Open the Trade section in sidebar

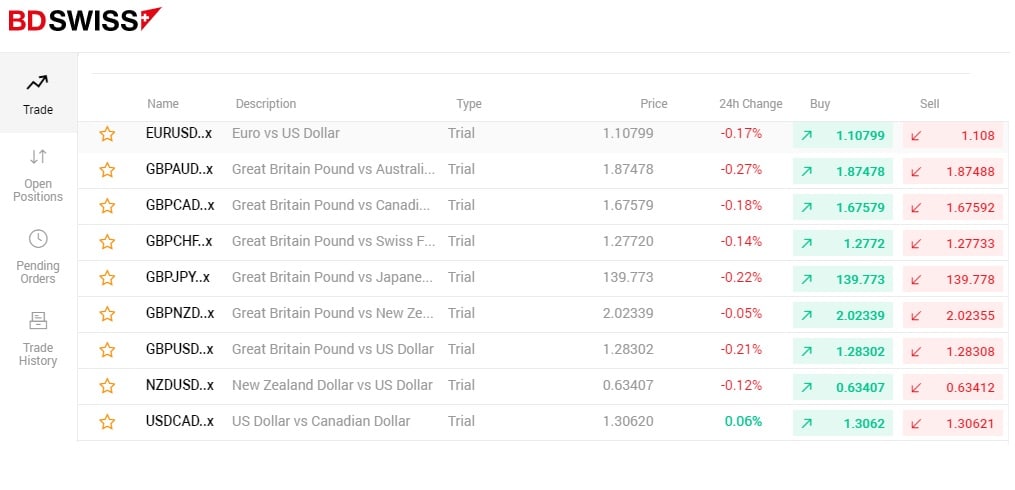click(38, 93)
